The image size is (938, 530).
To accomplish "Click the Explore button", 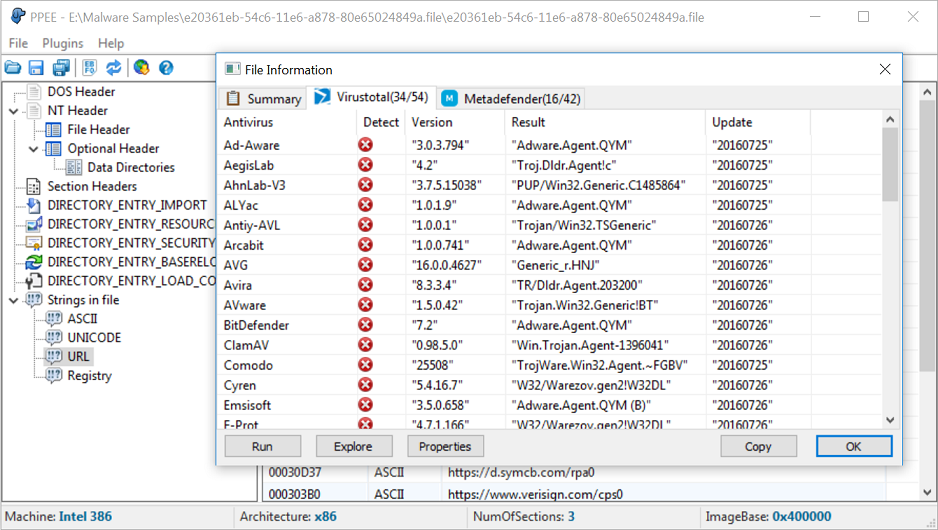I will 354,446.
